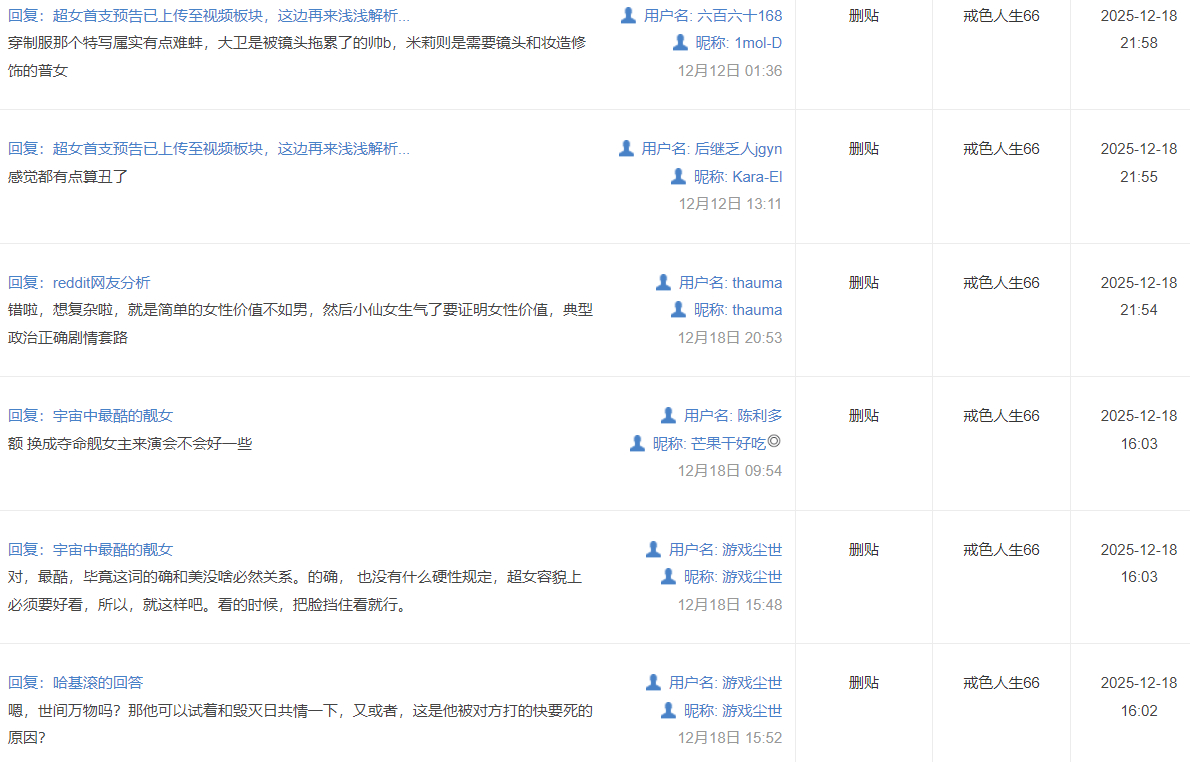Screen dimensions: 1190x762
Task: Click the person icon before 昵称 thauma
Action: [678, 309]
